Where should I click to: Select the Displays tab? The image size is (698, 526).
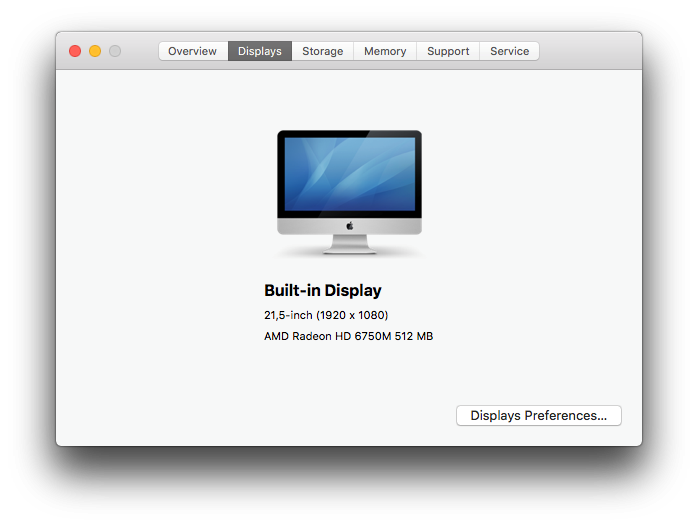[260, 51]
